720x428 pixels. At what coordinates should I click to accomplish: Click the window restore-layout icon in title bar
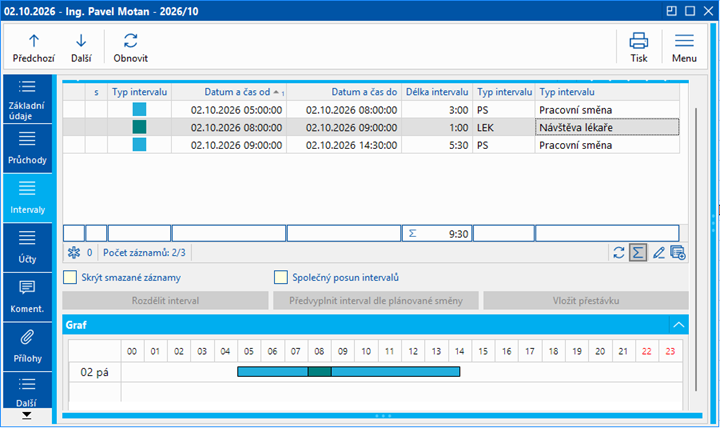(671, 11)
